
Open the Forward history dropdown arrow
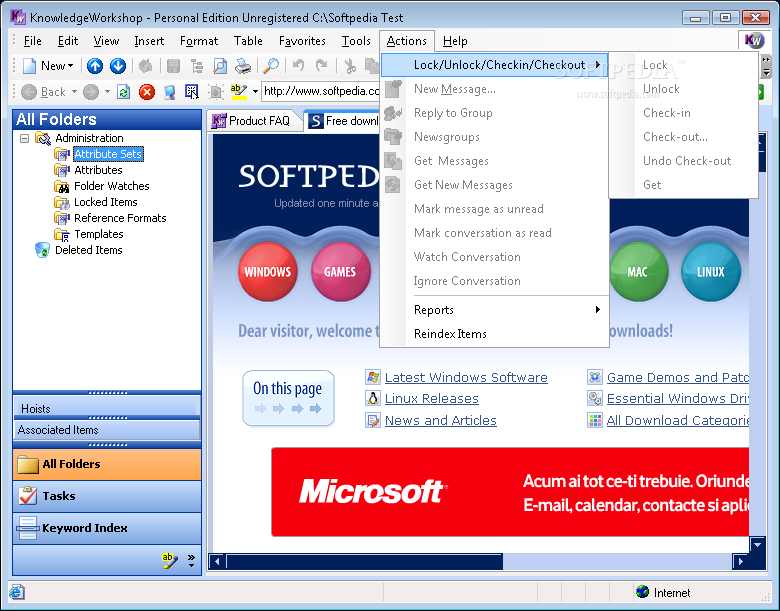coord(107,92)
